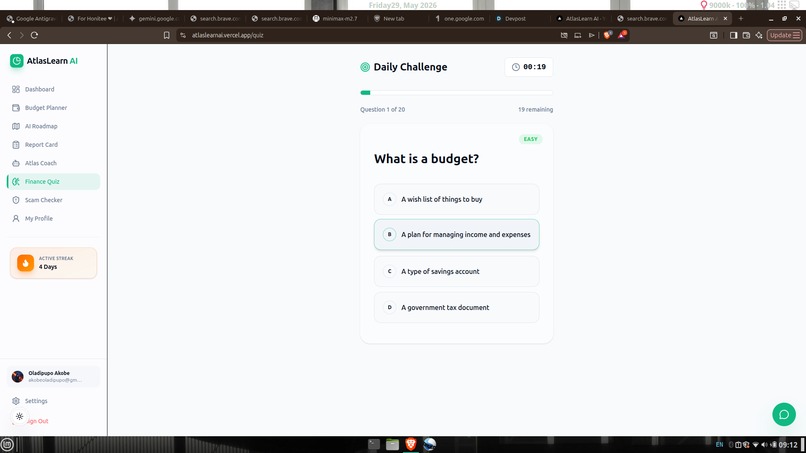Select Finance Quiz sidebar entry
806x453 pixels.
pos(53,182)
